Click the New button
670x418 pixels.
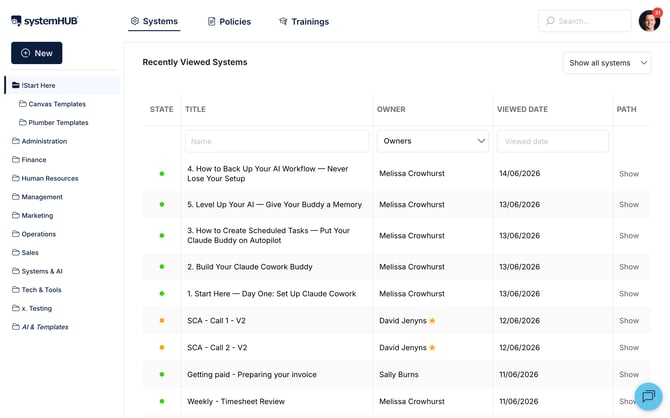[37, 53]
